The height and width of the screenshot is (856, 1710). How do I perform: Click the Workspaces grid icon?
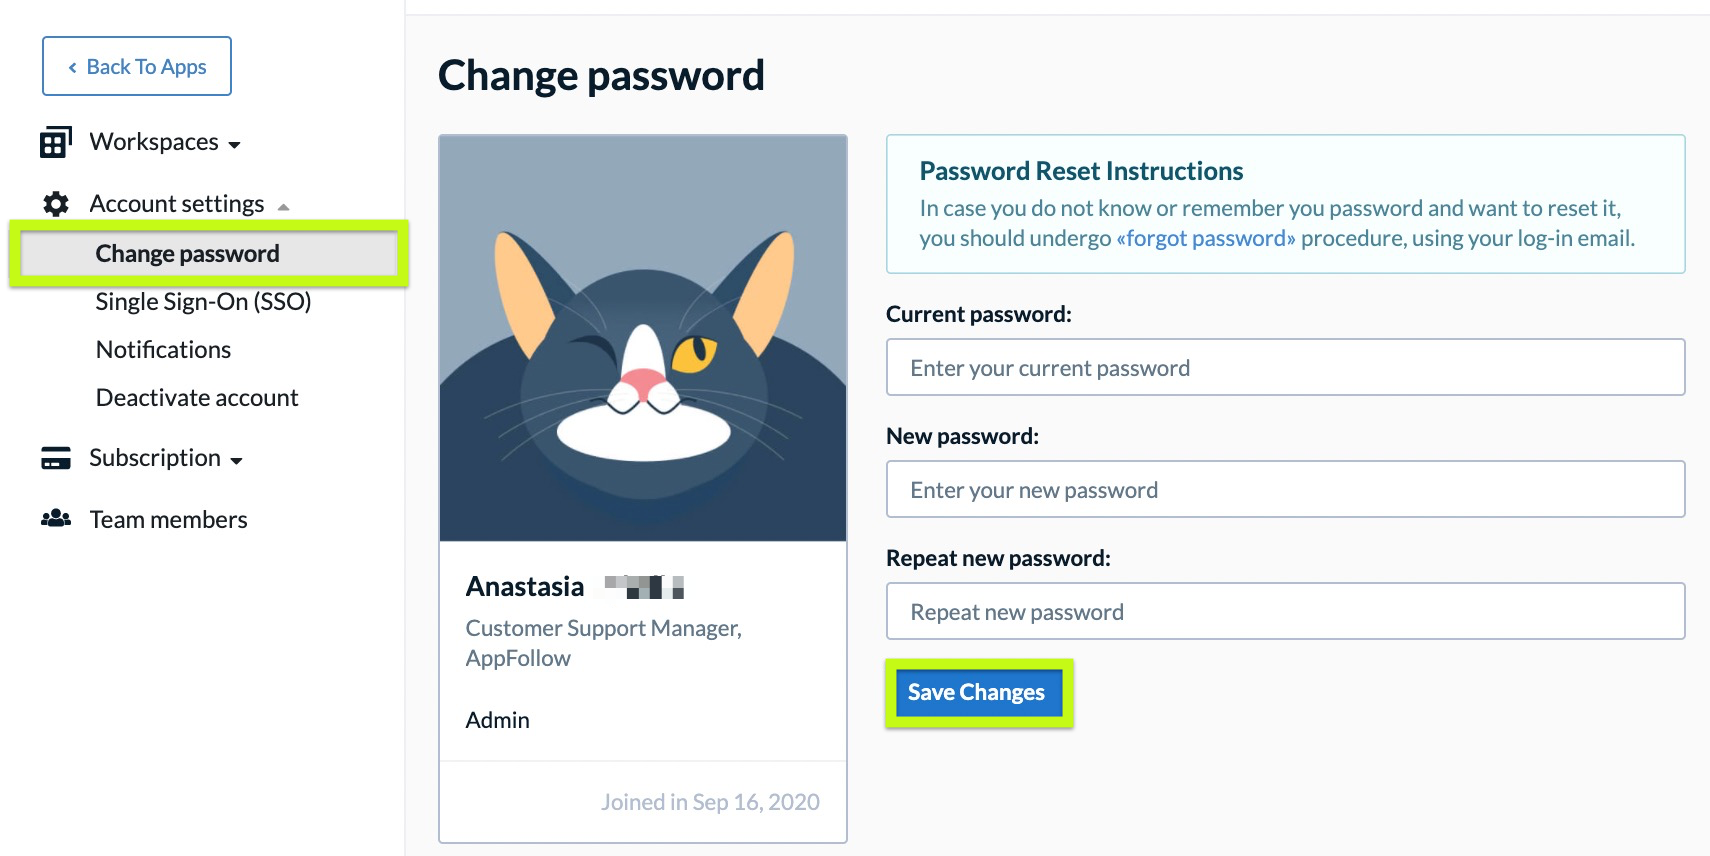[56, 142]
